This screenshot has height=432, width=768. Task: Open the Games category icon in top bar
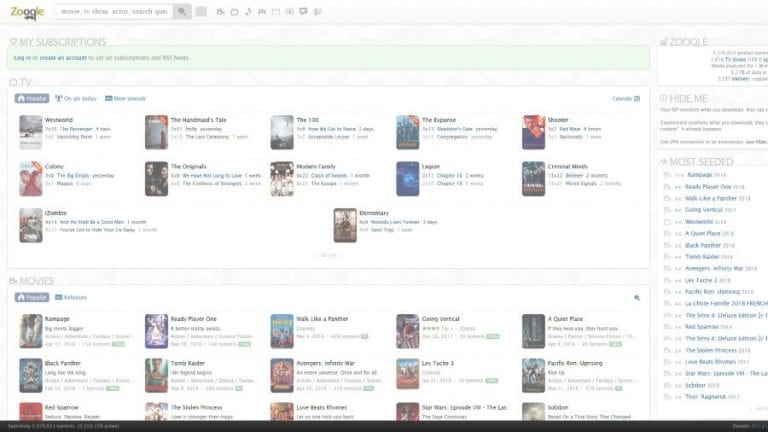[x=262, y=12]
